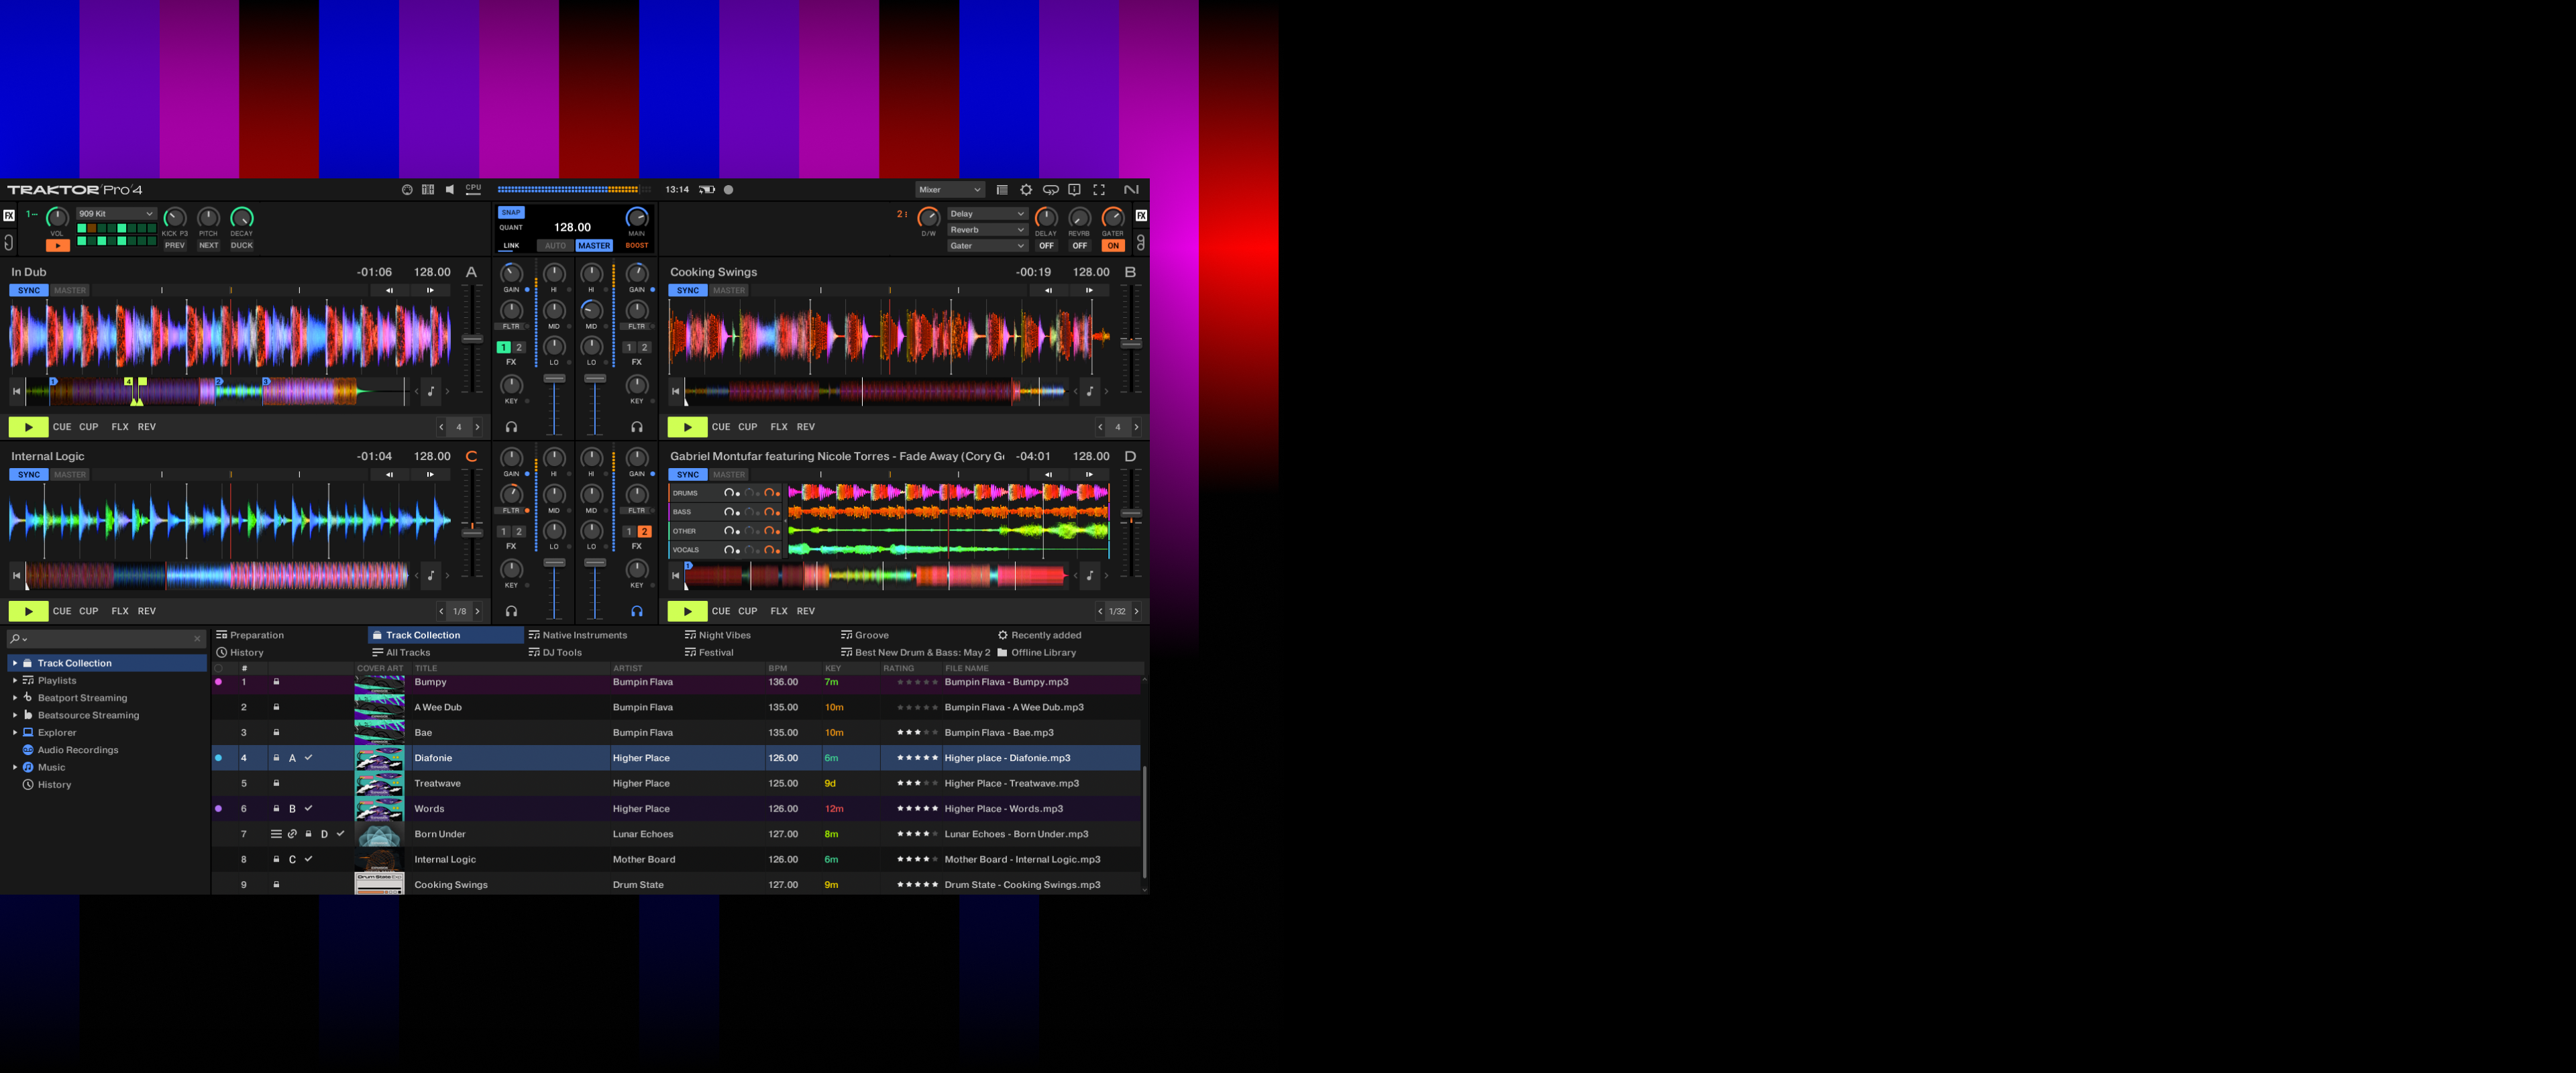Image resolution: width=2576 pixels, height=1073 pixels.
Task: Open the Reverb effect dropdown
Action: pyautogui.click(x=988, y=230)
